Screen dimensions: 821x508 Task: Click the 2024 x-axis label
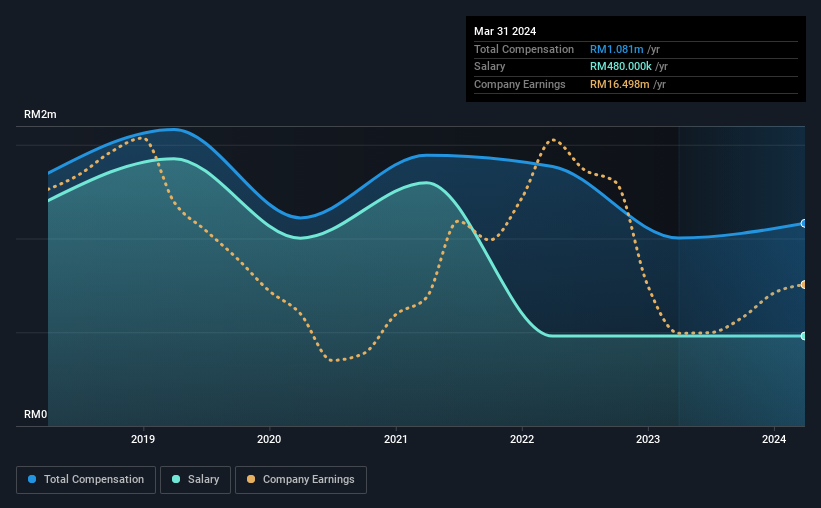click(774, 439)
